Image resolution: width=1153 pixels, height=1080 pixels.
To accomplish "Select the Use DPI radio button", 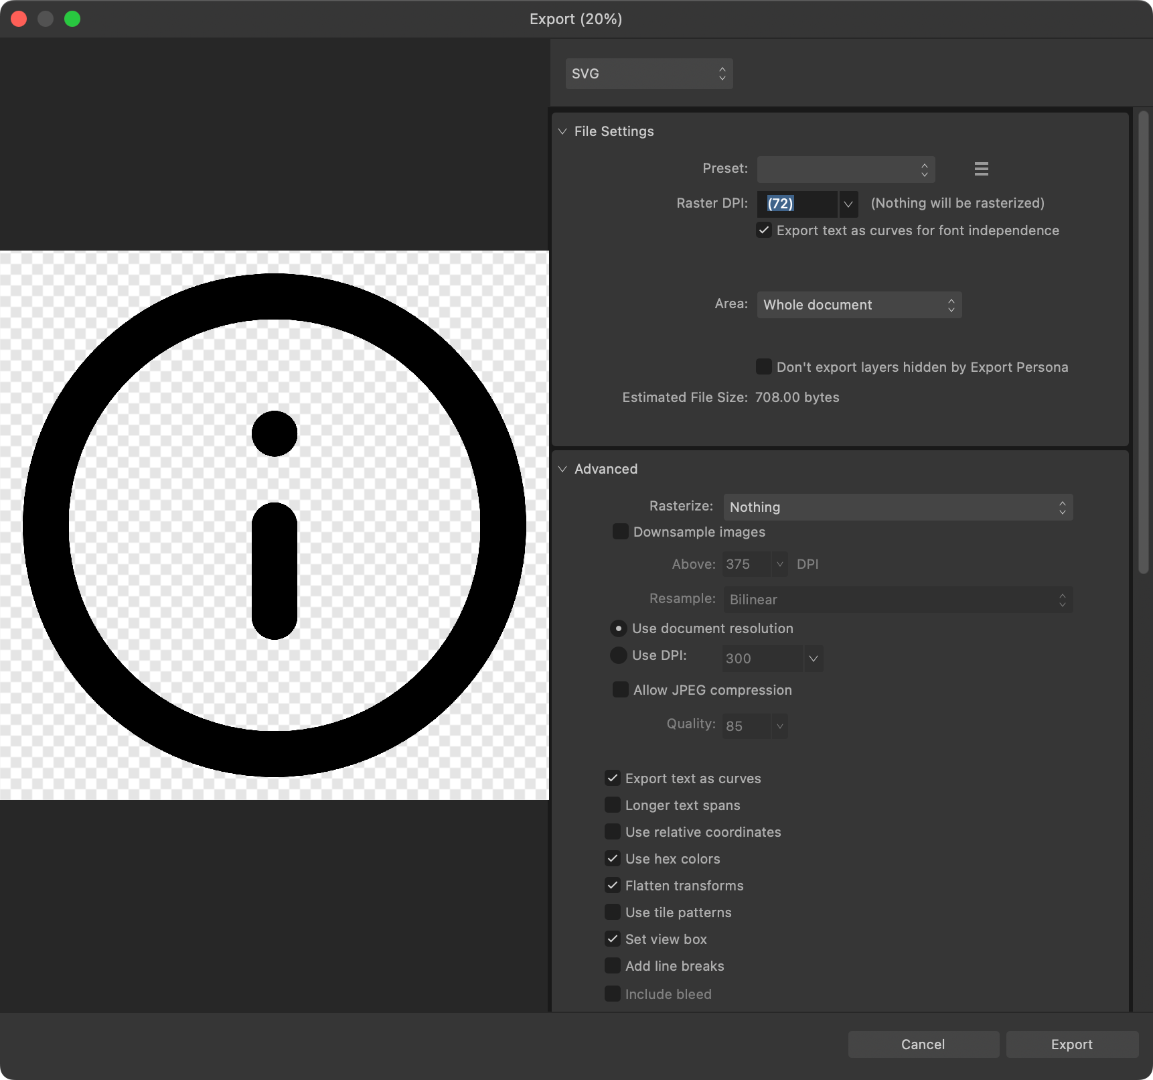I will tap(619, 657).
